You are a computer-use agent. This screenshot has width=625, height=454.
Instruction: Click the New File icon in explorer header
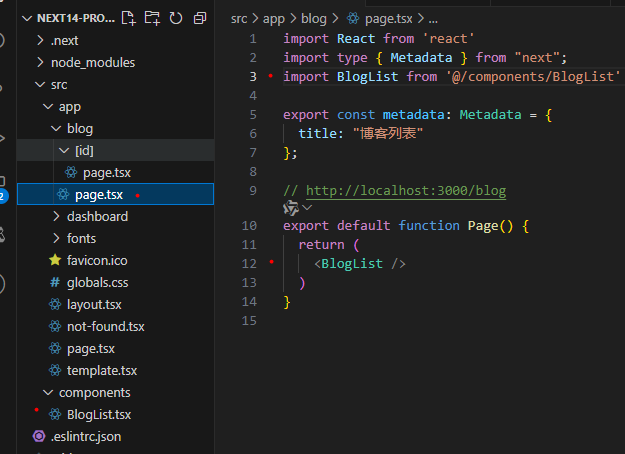point(128,18)
